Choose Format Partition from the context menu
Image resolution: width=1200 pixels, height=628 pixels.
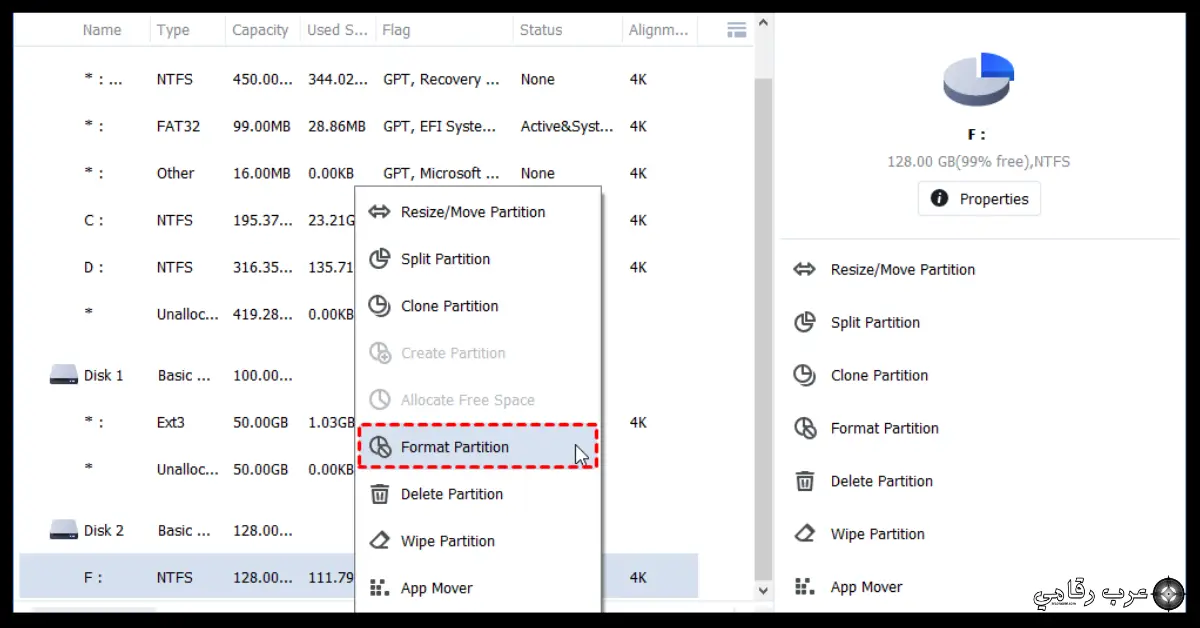[453, 447]
